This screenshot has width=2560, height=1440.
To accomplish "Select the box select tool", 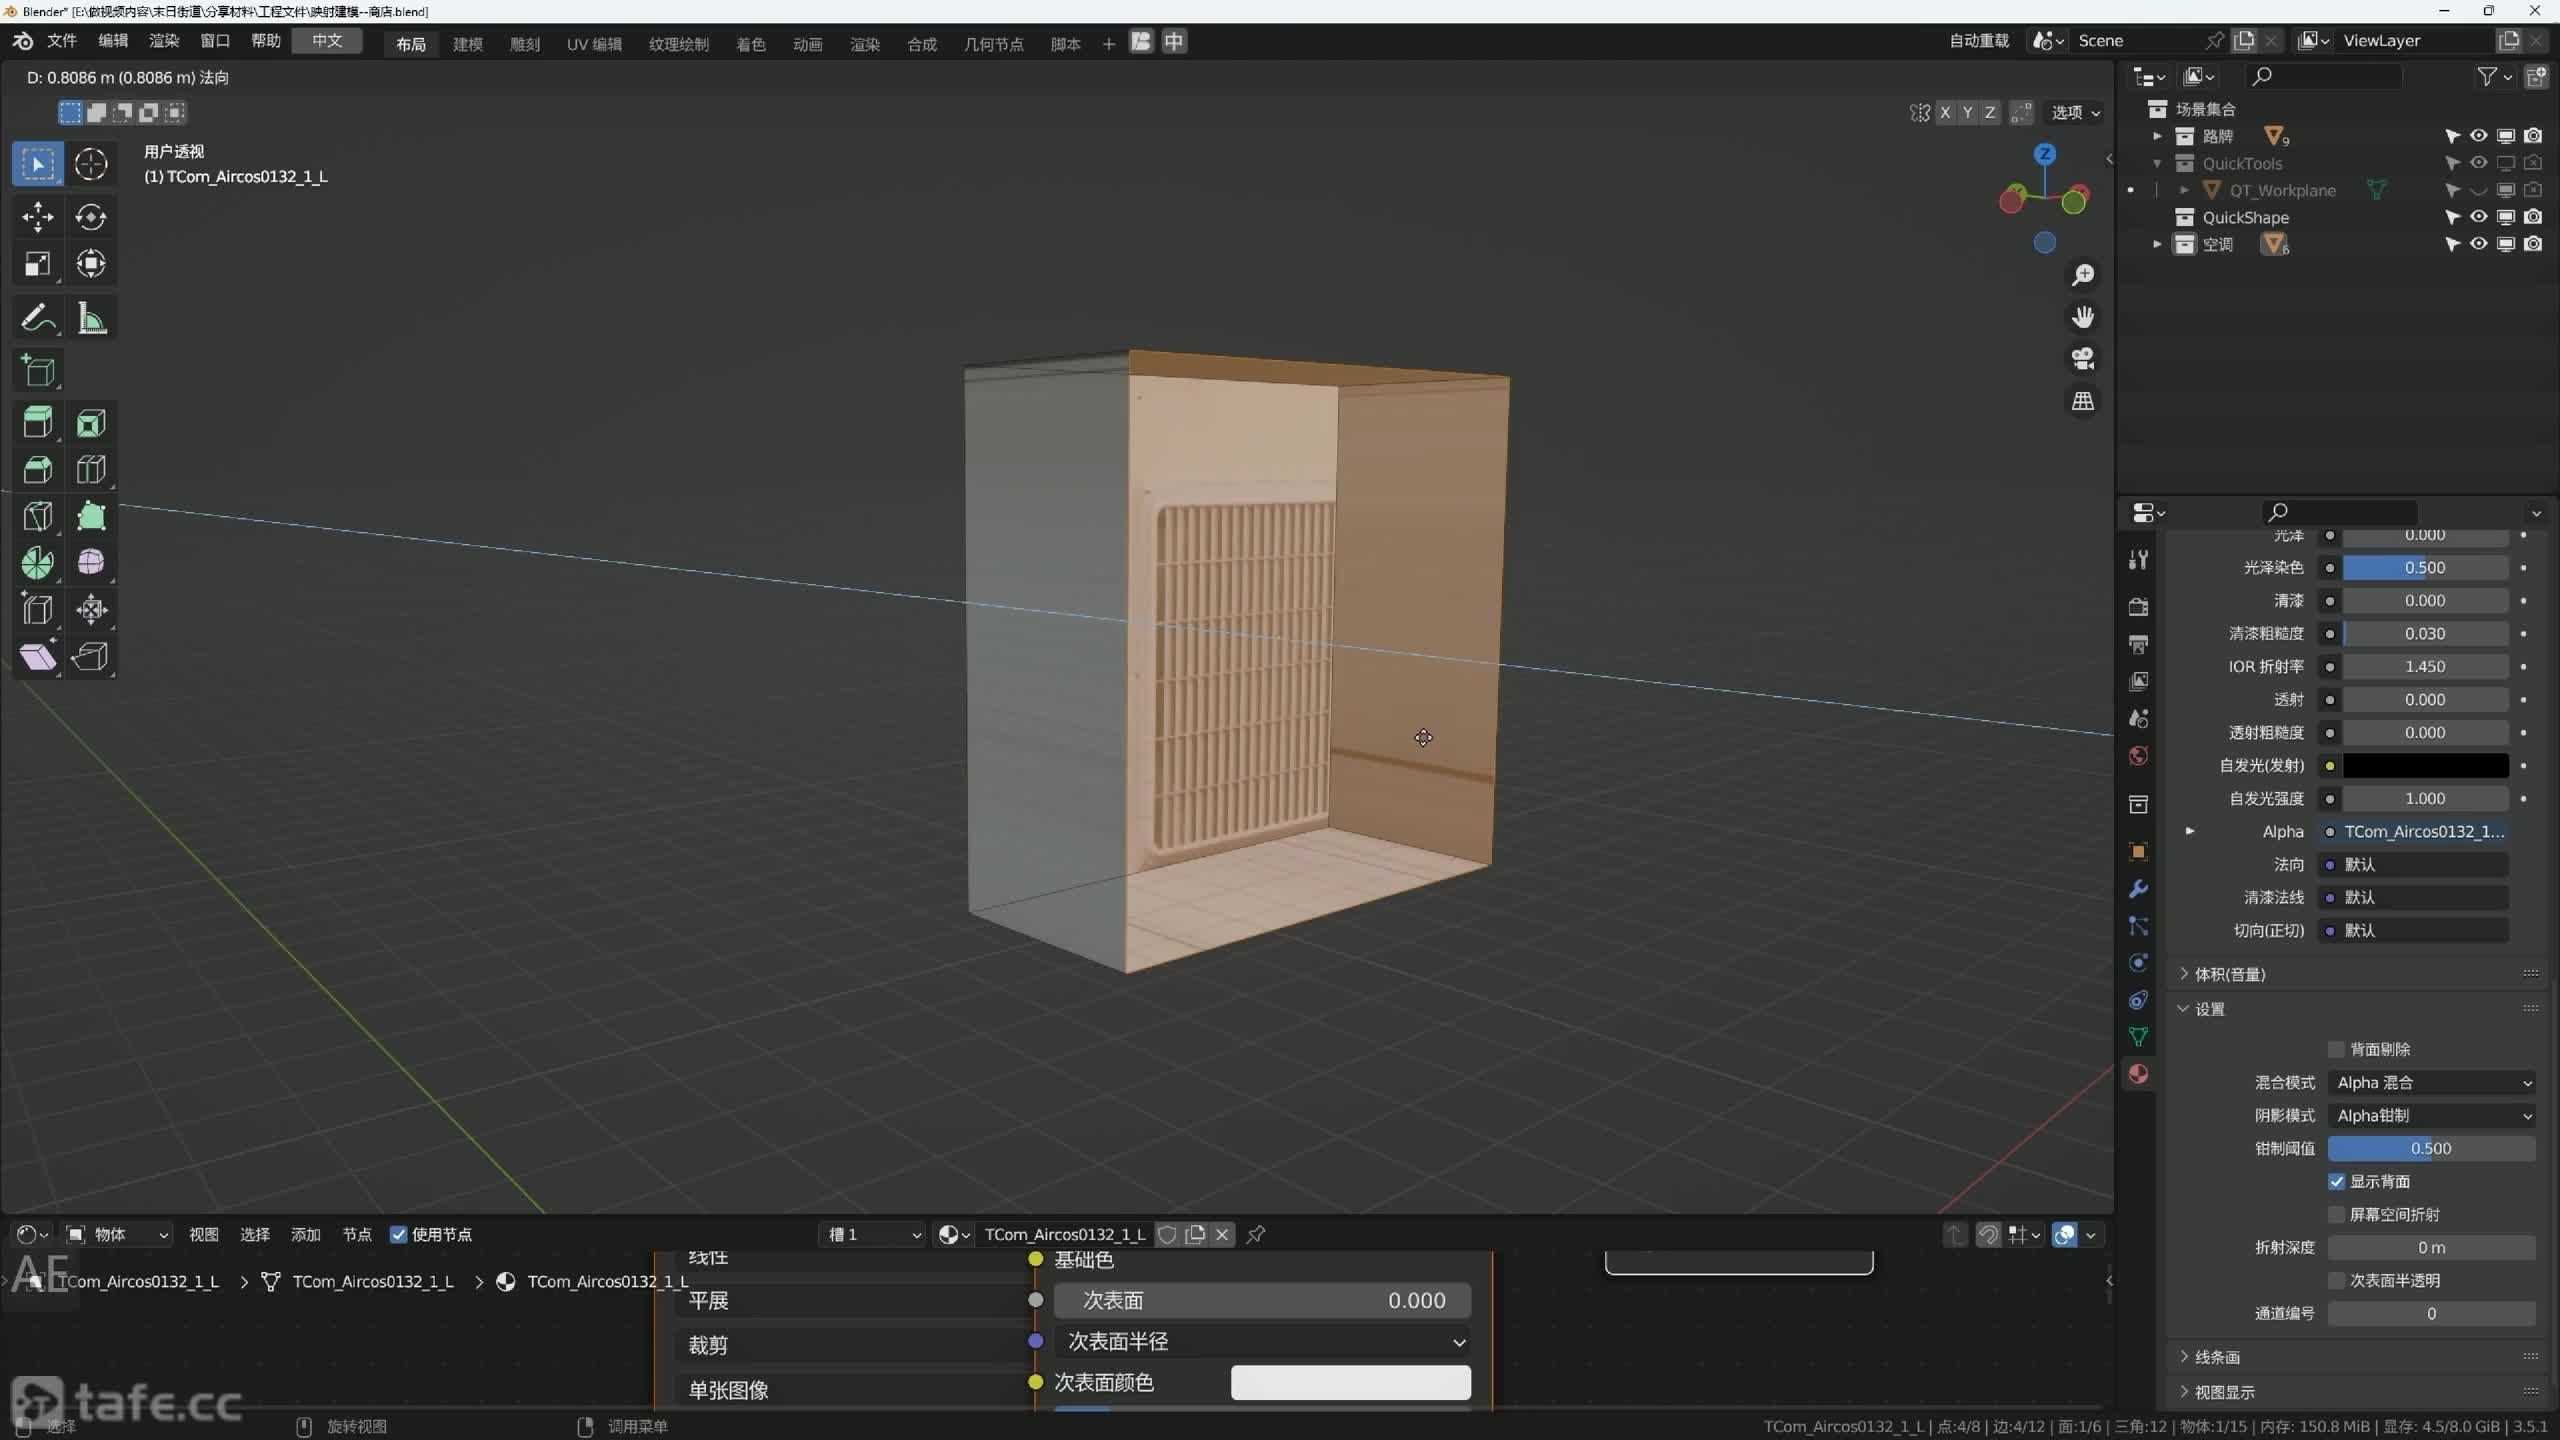I will (38, 164).
